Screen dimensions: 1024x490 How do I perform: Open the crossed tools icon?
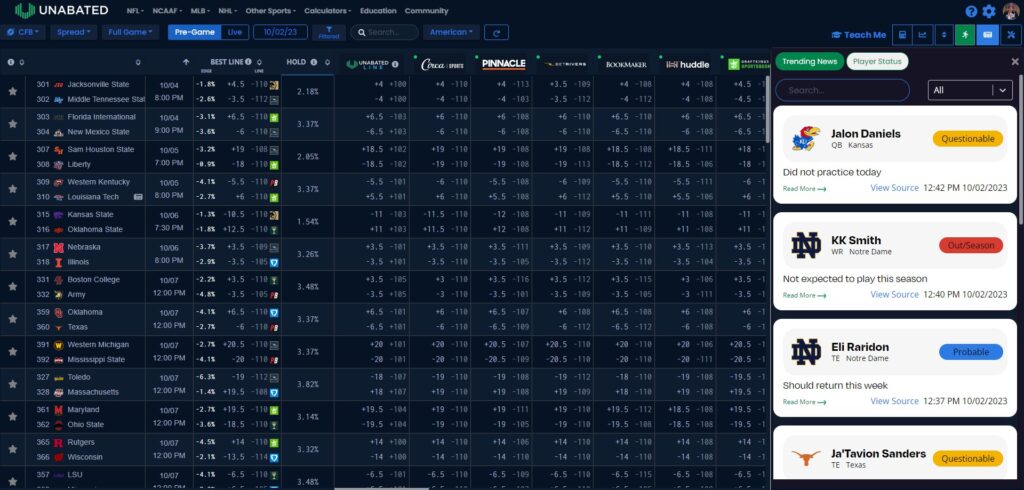click(1010, 35)
